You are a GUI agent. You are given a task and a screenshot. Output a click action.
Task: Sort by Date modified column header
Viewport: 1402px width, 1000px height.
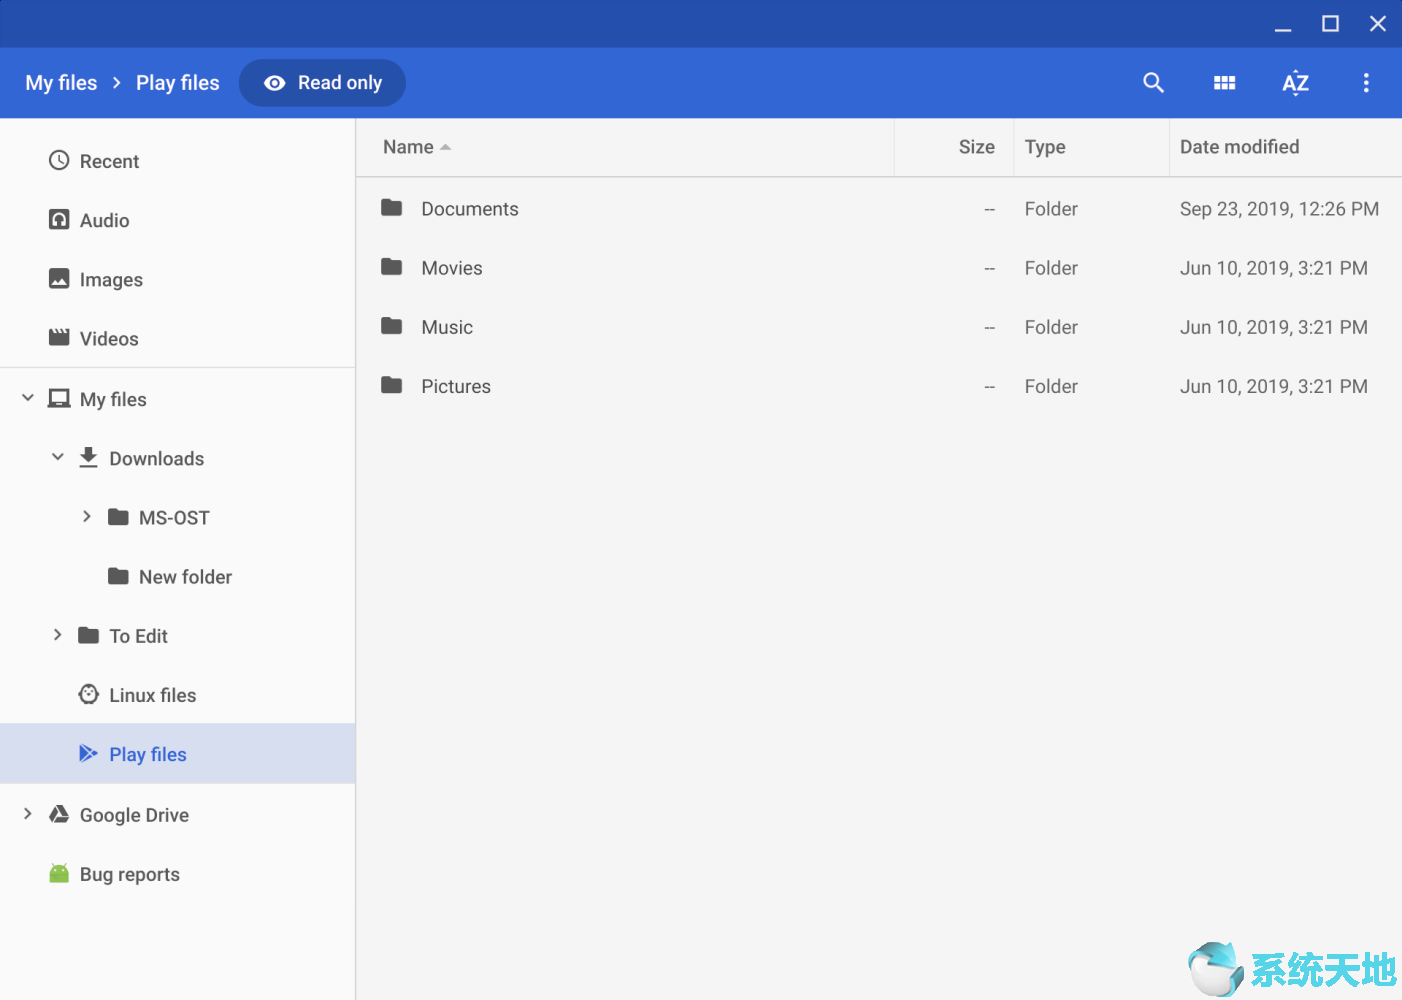(1239, 147)
